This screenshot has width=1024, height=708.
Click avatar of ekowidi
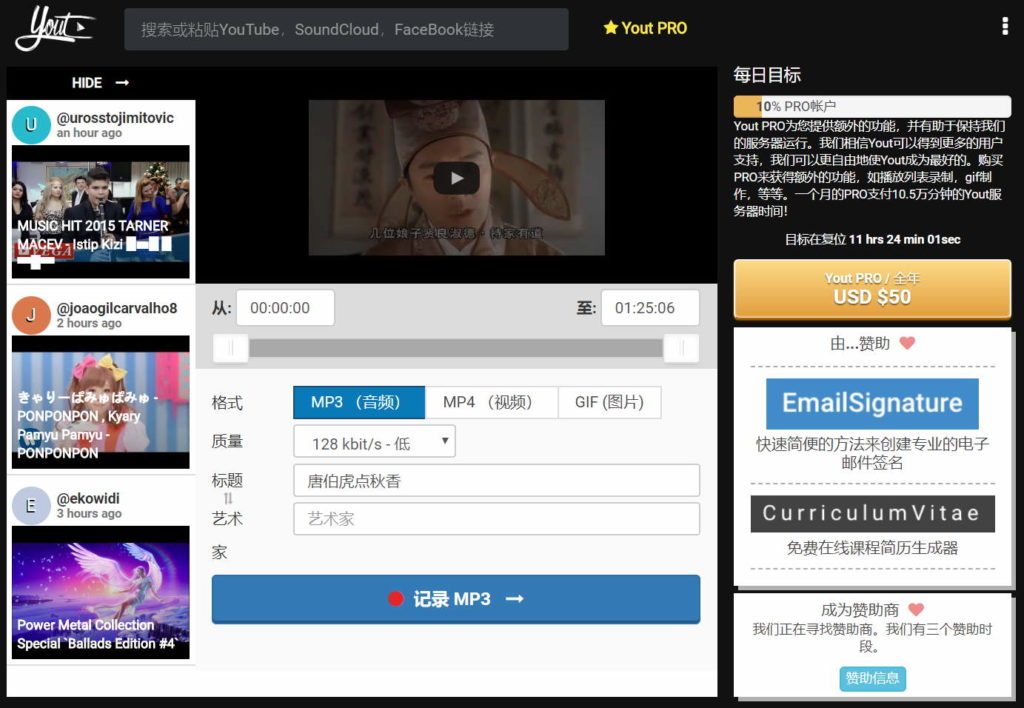tap(31, 505)
